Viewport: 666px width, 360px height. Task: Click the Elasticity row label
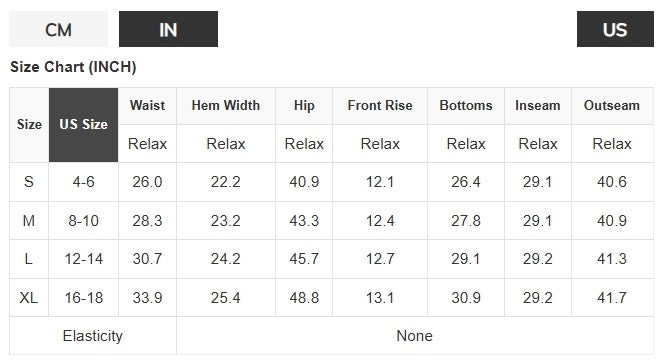tap(93, 336)
